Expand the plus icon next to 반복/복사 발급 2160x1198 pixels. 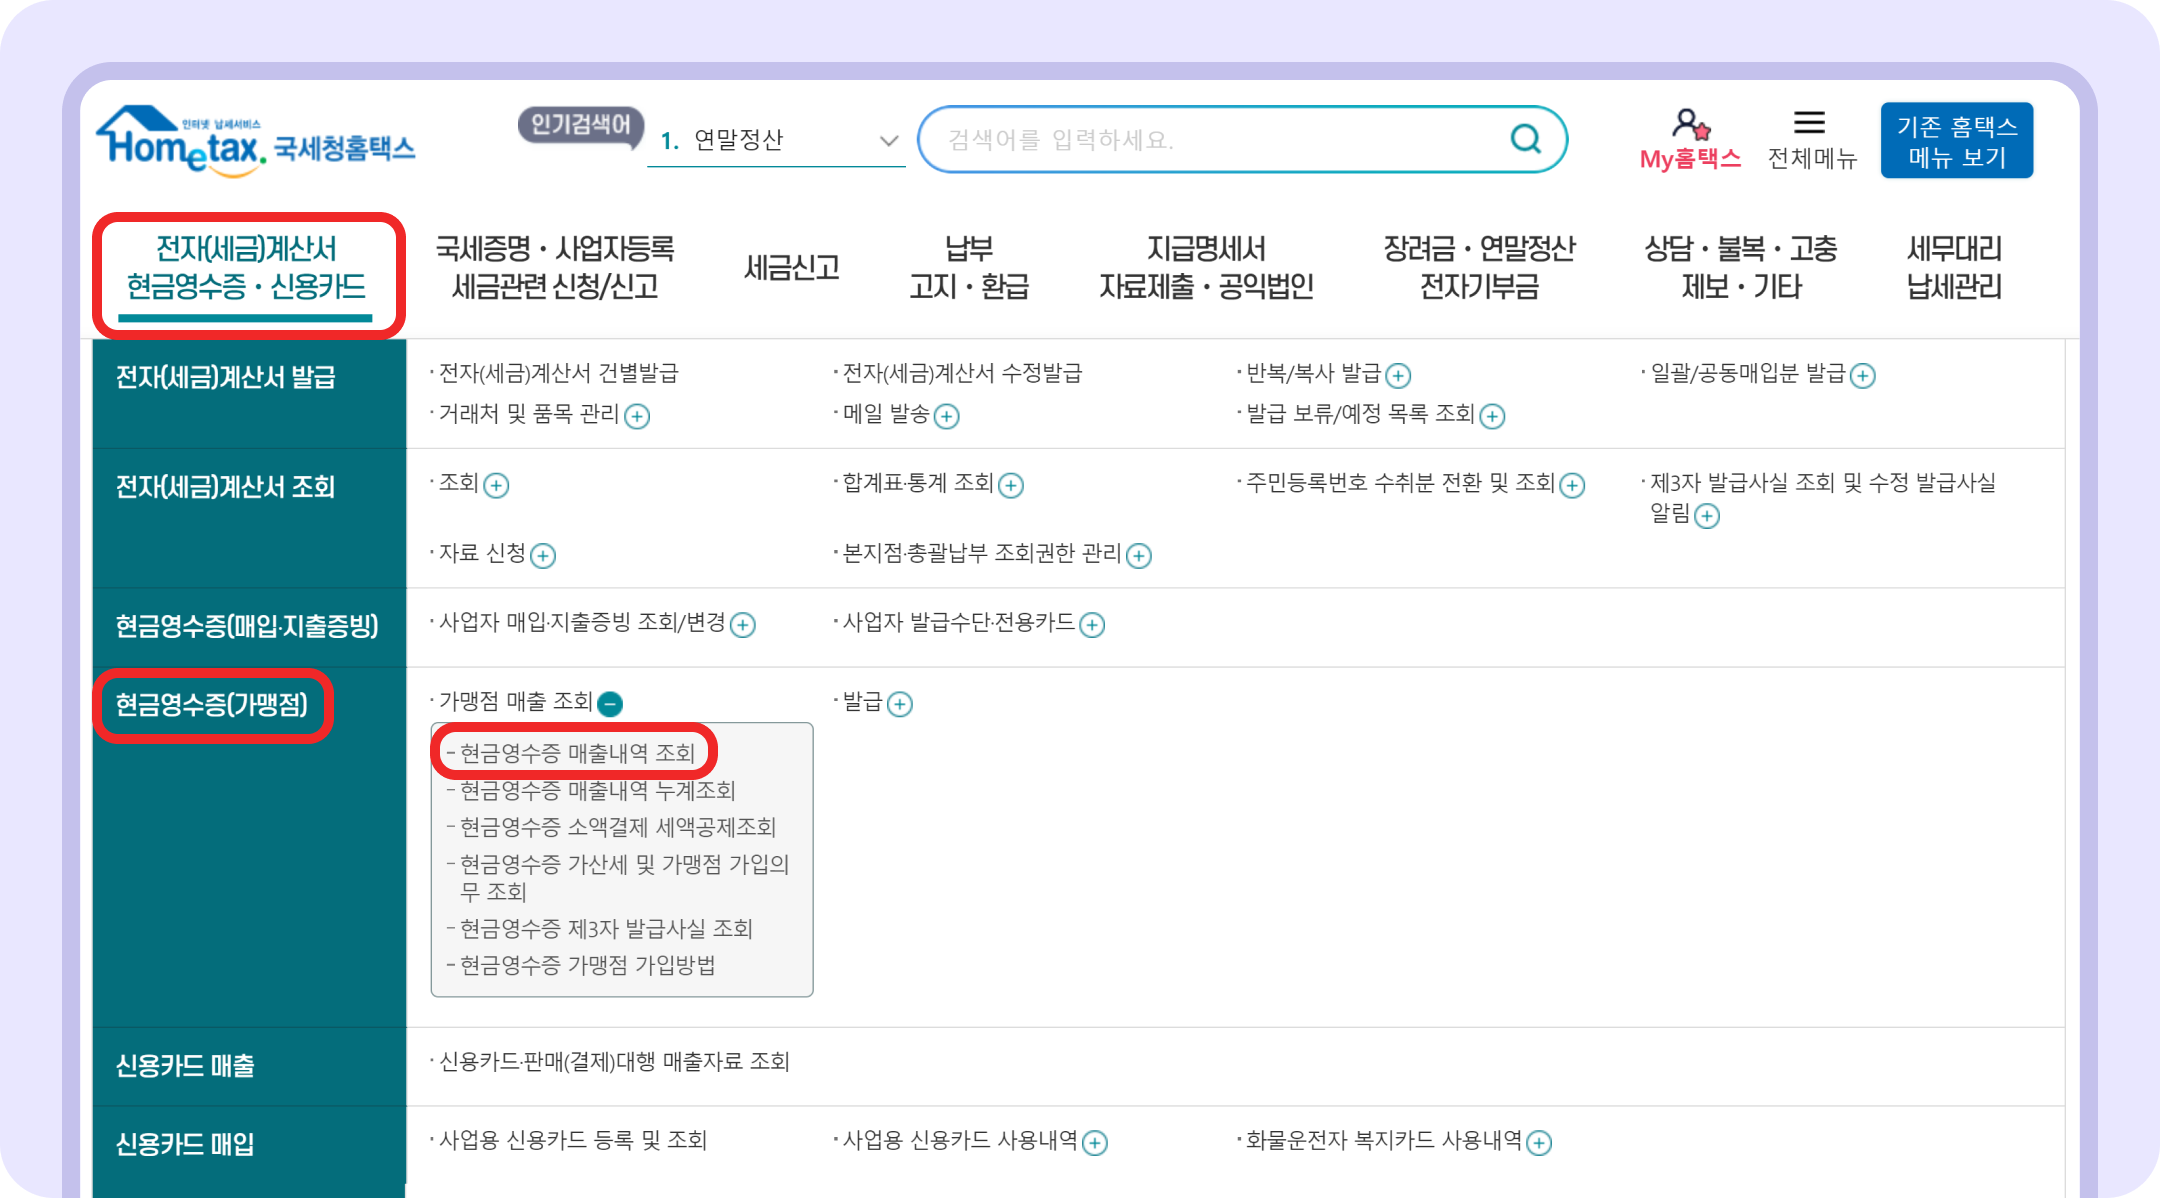click(x=1400, y=375)
